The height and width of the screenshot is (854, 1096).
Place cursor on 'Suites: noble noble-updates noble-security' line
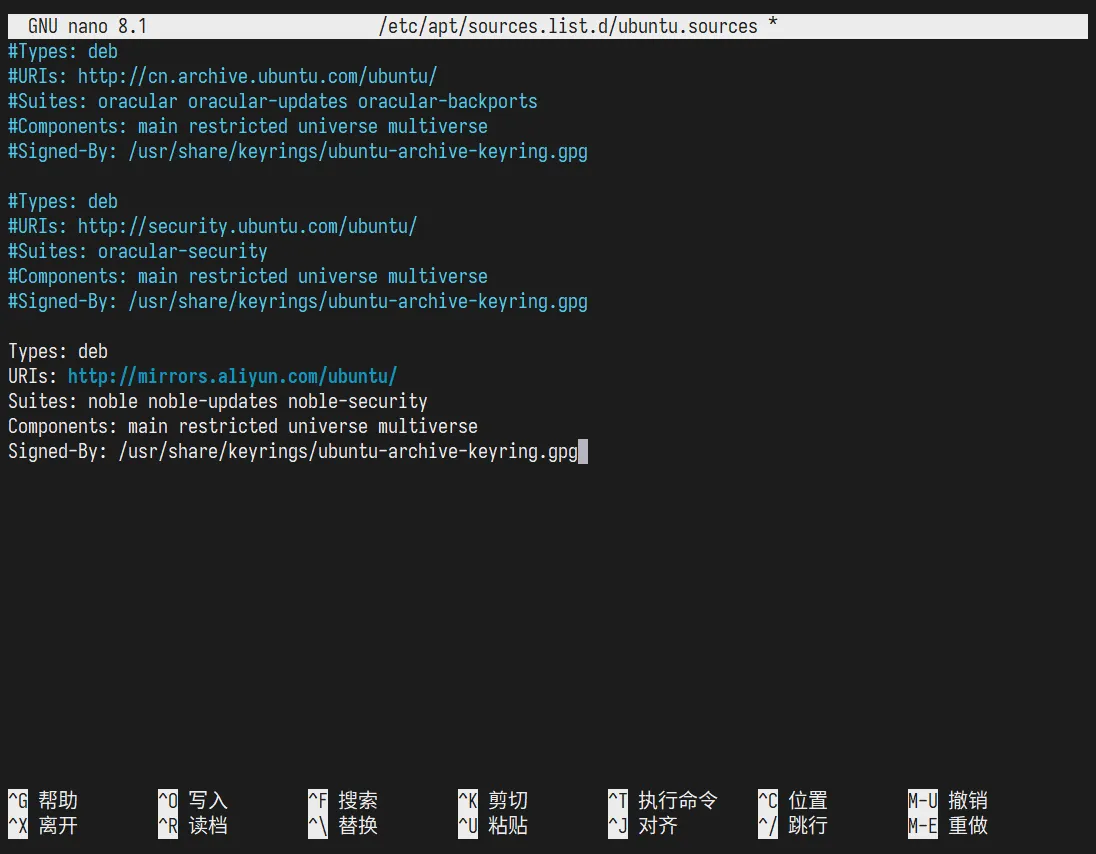tap(217, 401)
